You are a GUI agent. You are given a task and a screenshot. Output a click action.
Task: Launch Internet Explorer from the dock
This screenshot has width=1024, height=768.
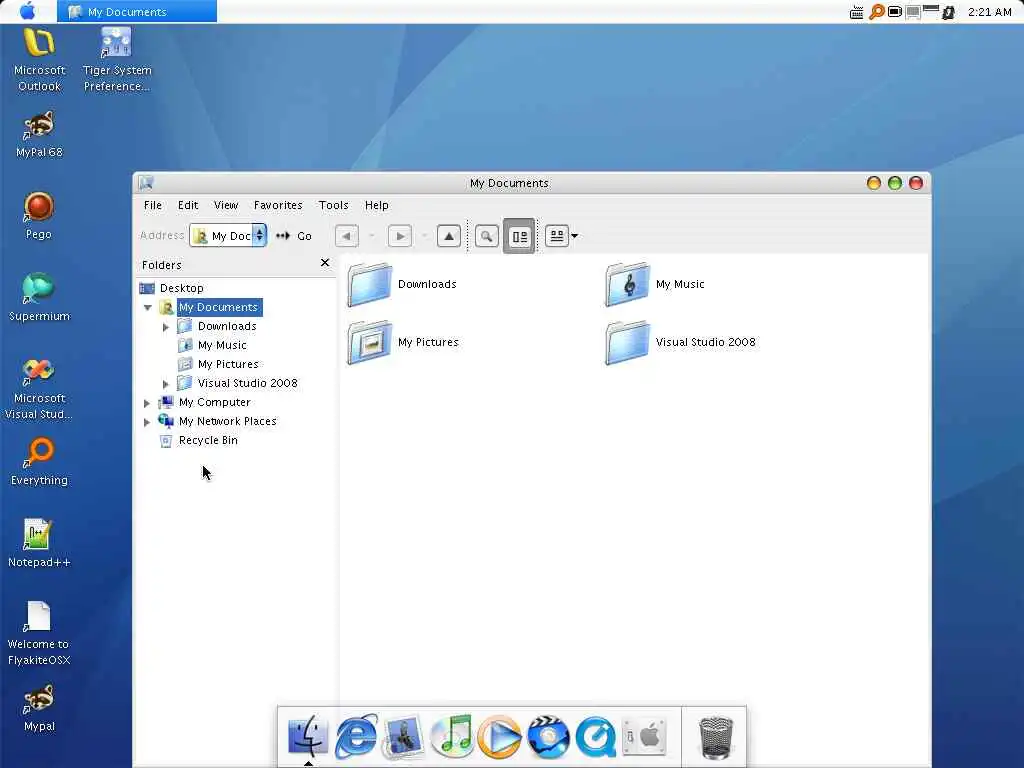click(355, 736)
